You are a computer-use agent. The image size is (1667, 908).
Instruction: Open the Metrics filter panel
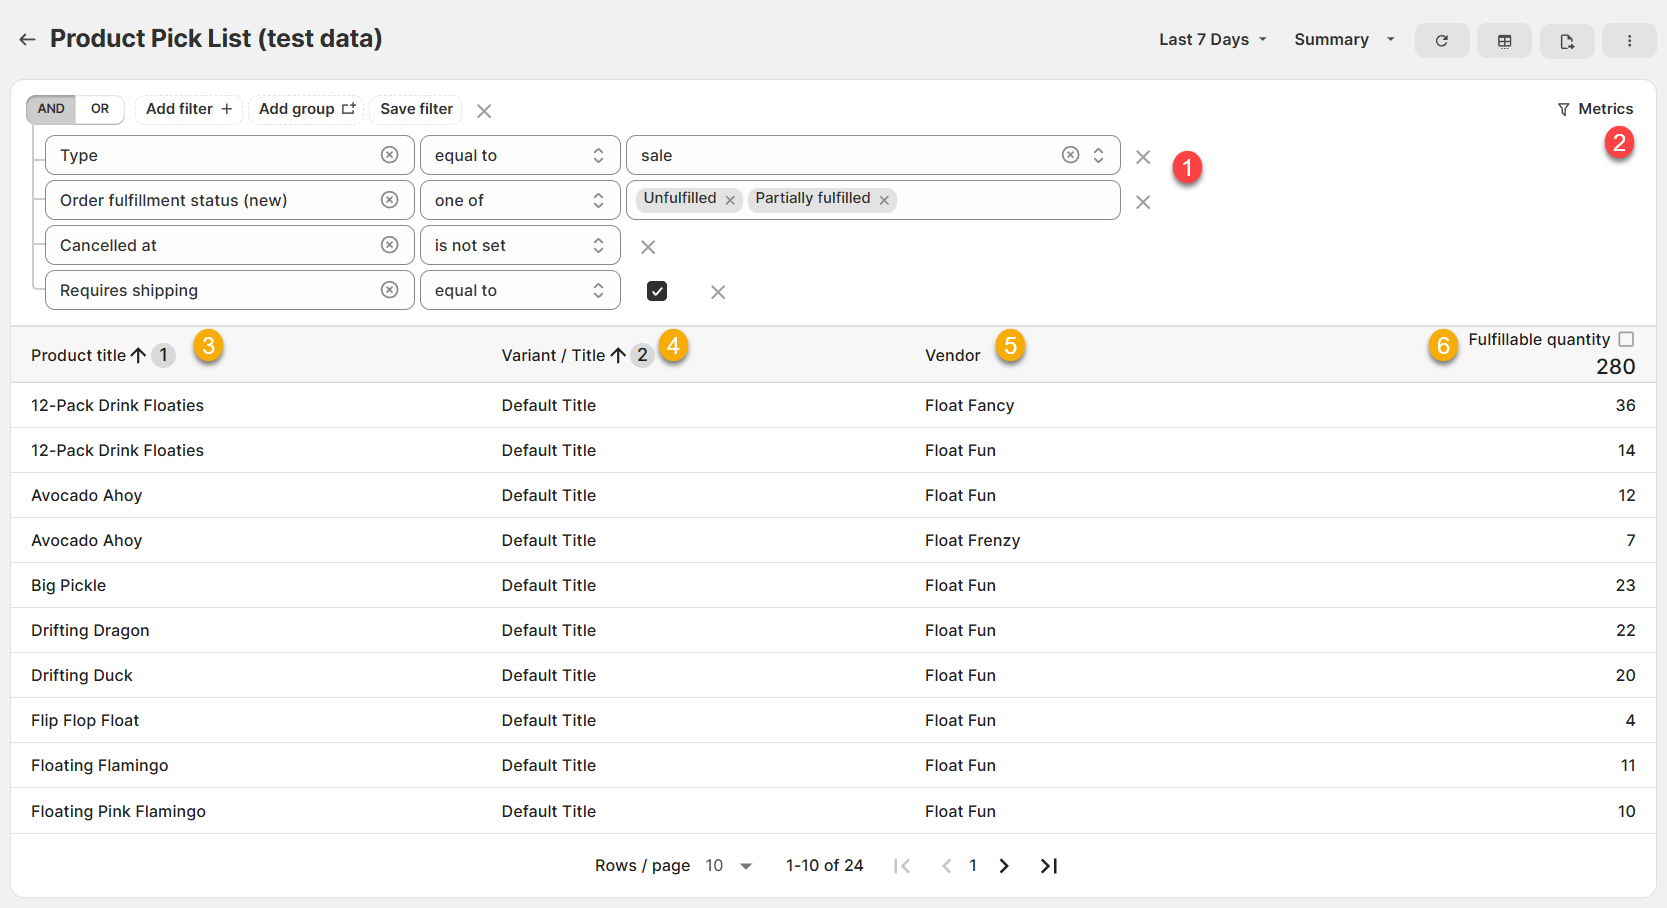[x=1595, y=109]
